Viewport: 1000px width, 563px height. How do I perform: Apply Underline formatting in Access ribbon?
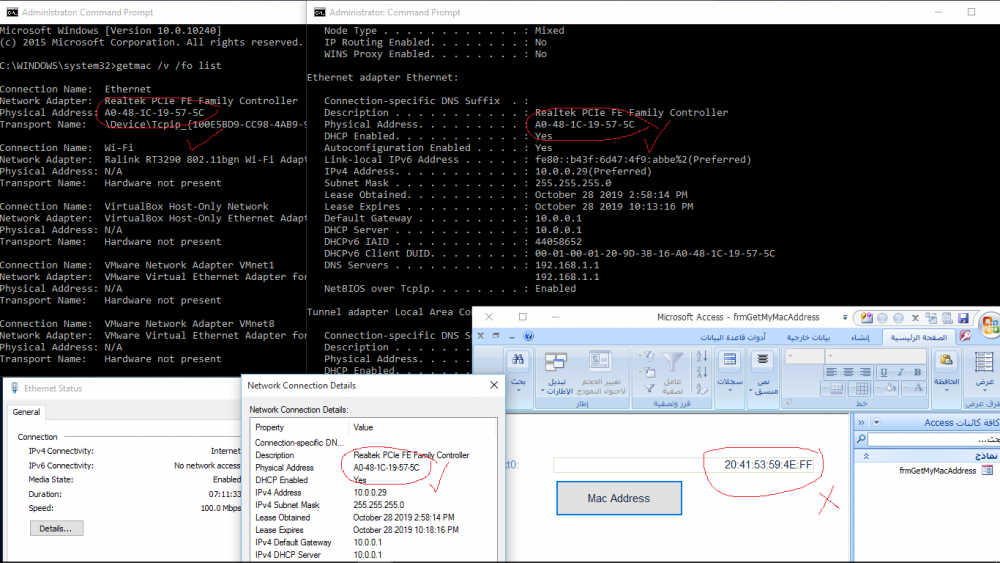pyautogui.click(x=883, y=372)
